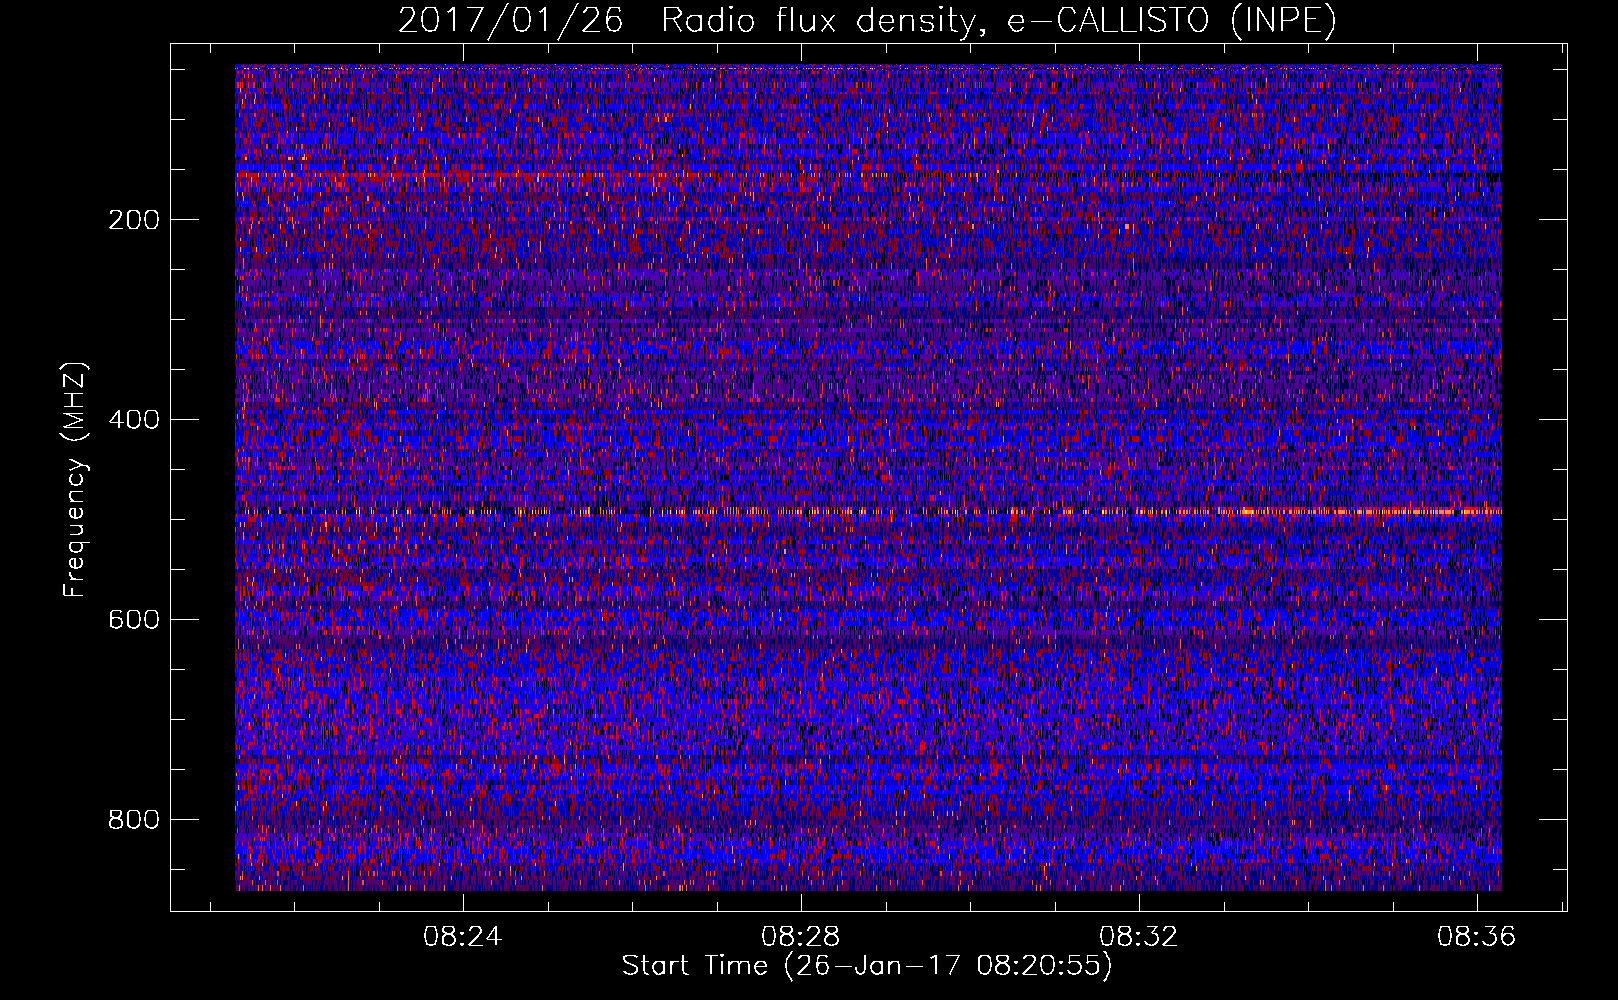Click the 800 frequency tick label

134,820
